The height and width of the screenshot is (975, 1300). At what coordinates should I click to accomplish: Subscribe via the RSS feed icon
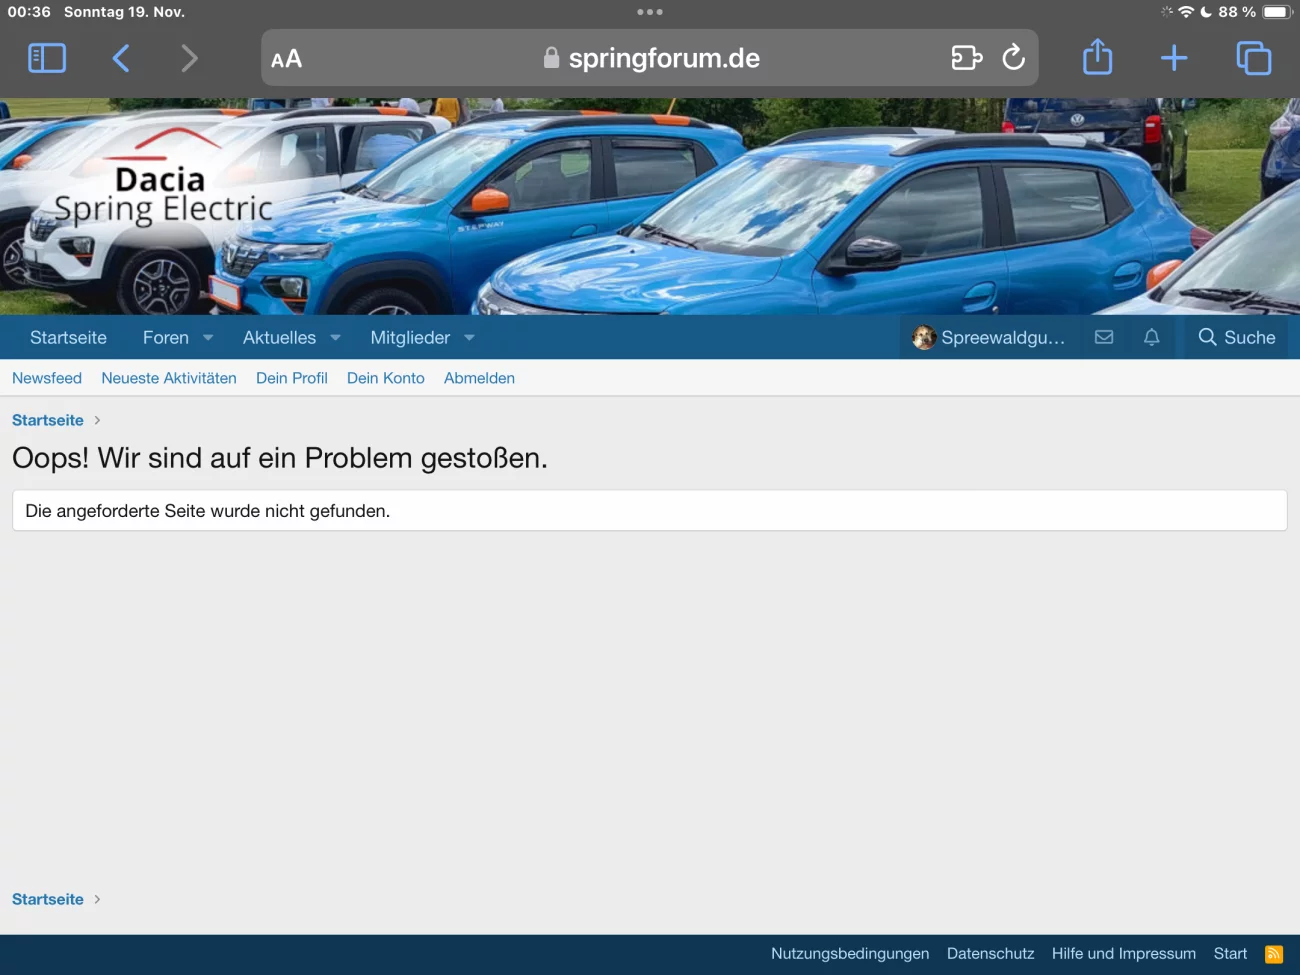click(x=1274, y=954)
